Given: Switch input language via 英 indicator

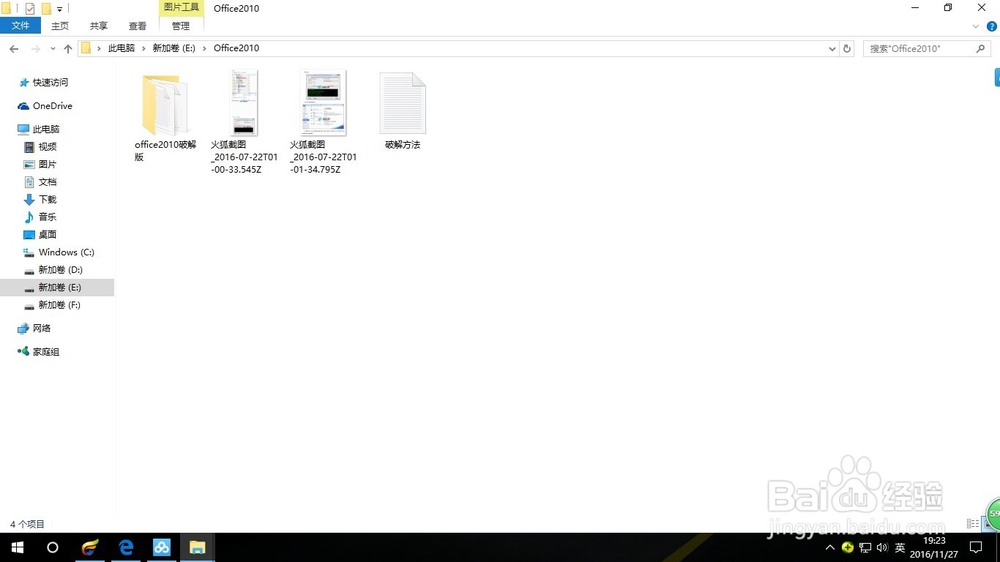Looking at the screenshot, I should (x=900, y=547).
